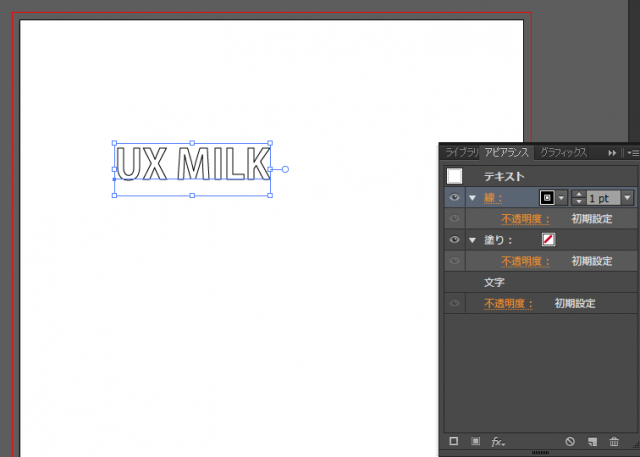
Task: Open the stroke weight 1 pt dropdown
Action: click(x=626, y=198)
